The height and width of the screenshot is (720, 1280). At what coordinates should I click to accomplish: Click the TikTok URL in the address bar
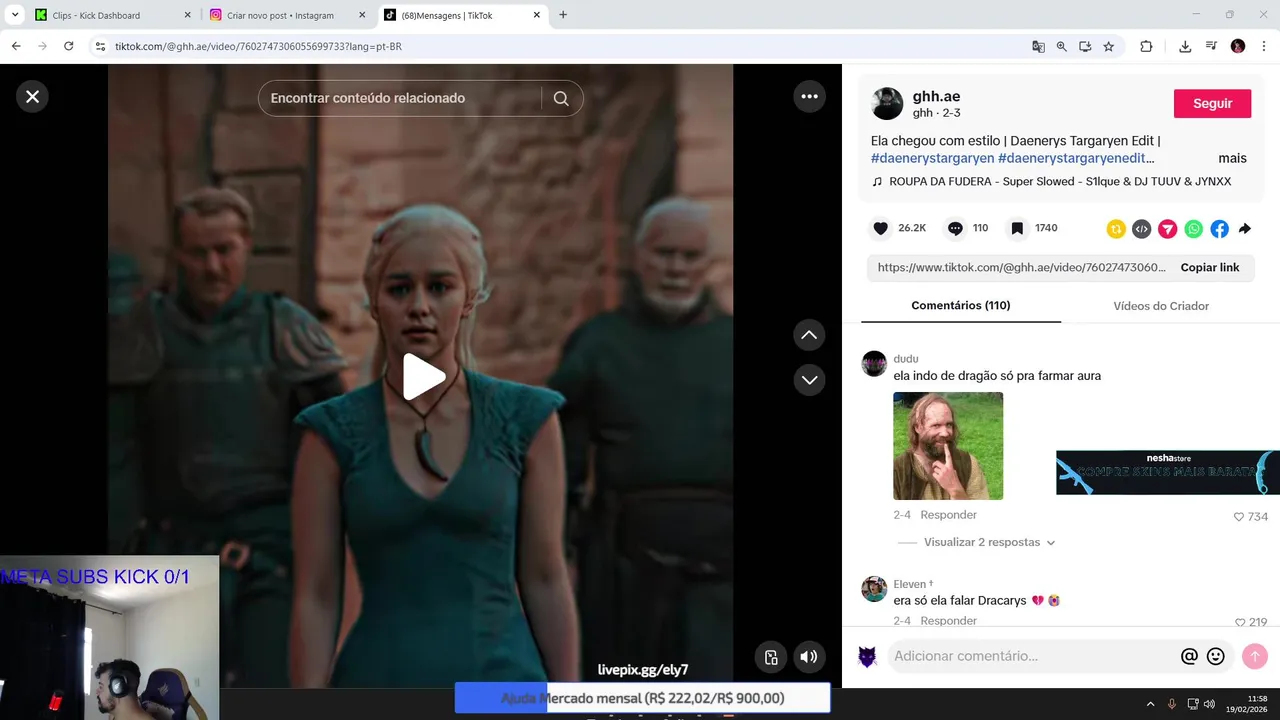coord(258,46)
